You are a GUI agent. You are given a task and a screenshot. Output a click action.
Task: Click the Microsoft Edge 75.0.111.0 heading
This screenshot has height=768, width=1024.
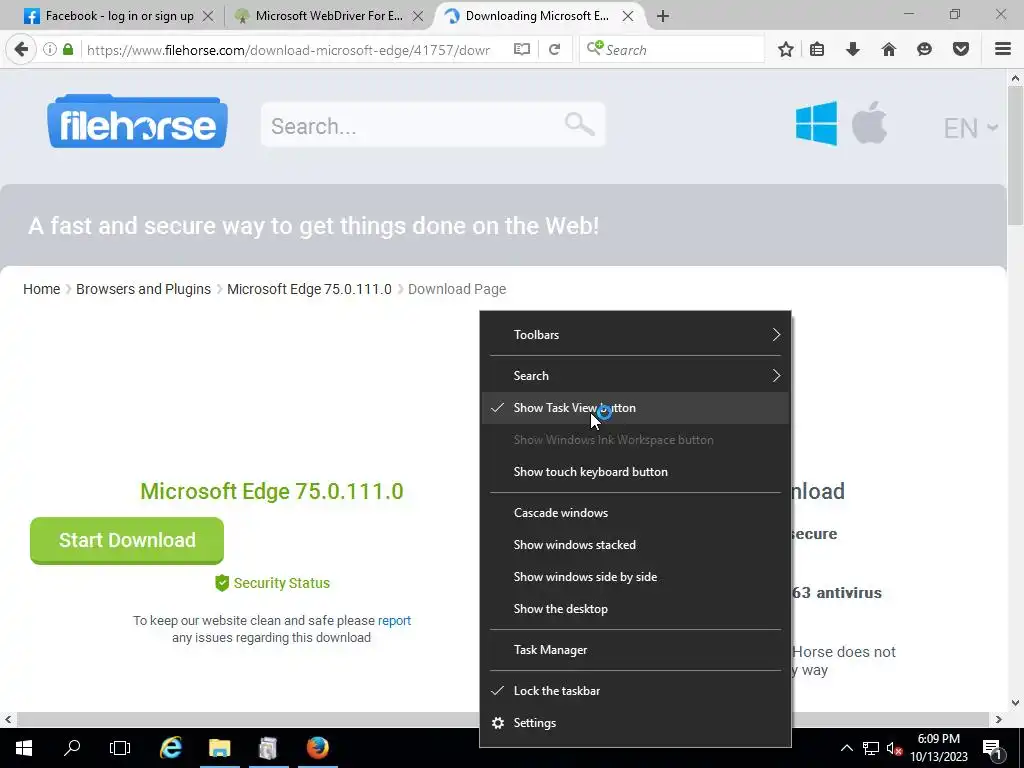point(272,491)
